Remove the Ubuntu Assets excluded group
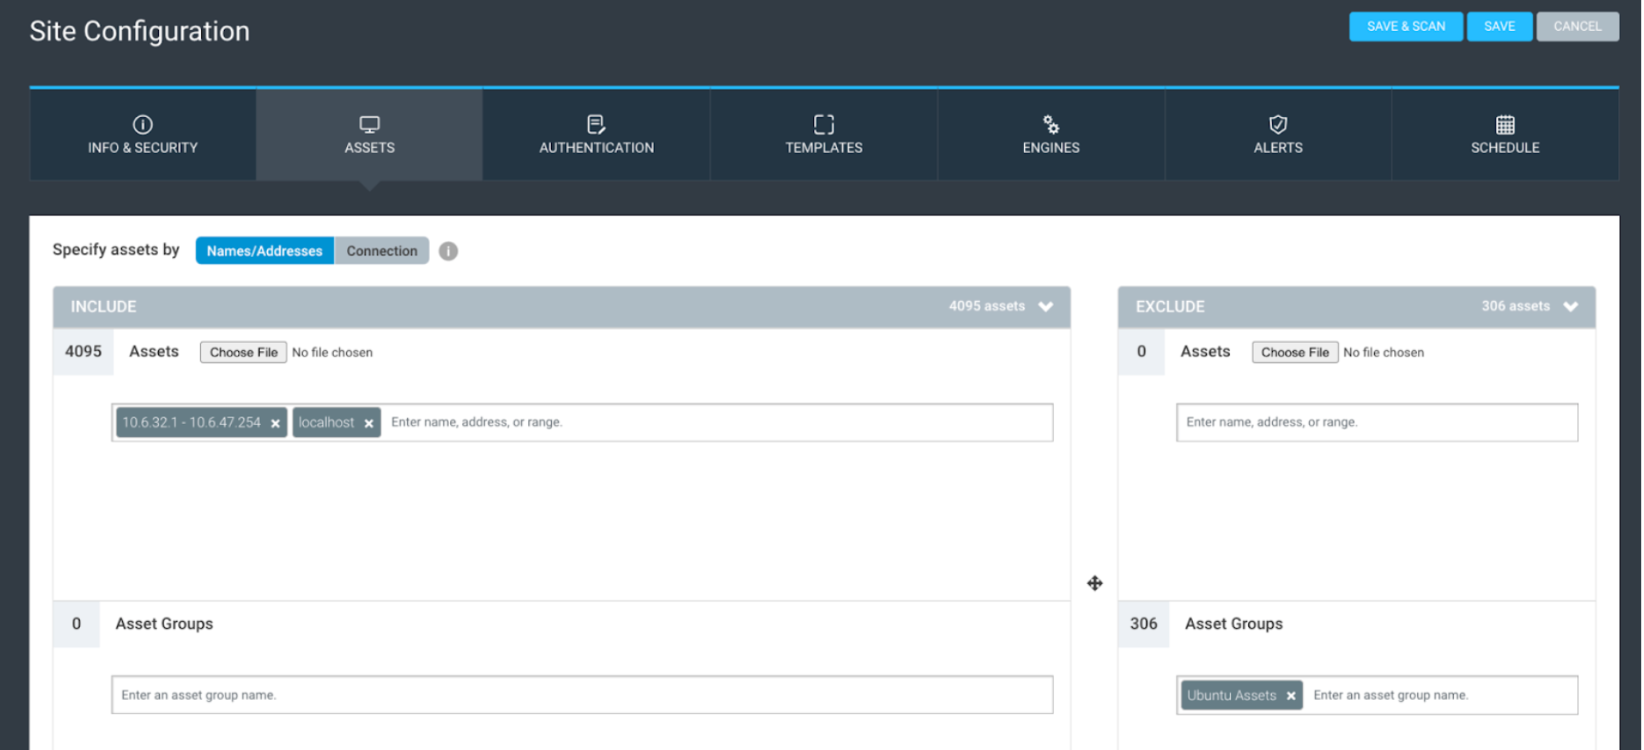 (x=1291, y=696)
